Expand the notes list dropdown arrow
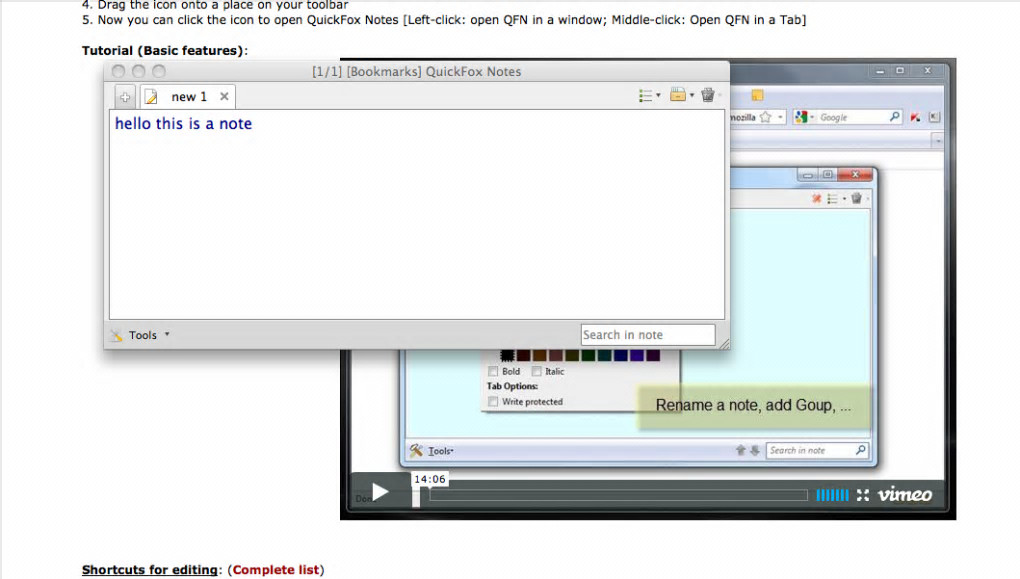The image size is (1020, 579). 658,96
